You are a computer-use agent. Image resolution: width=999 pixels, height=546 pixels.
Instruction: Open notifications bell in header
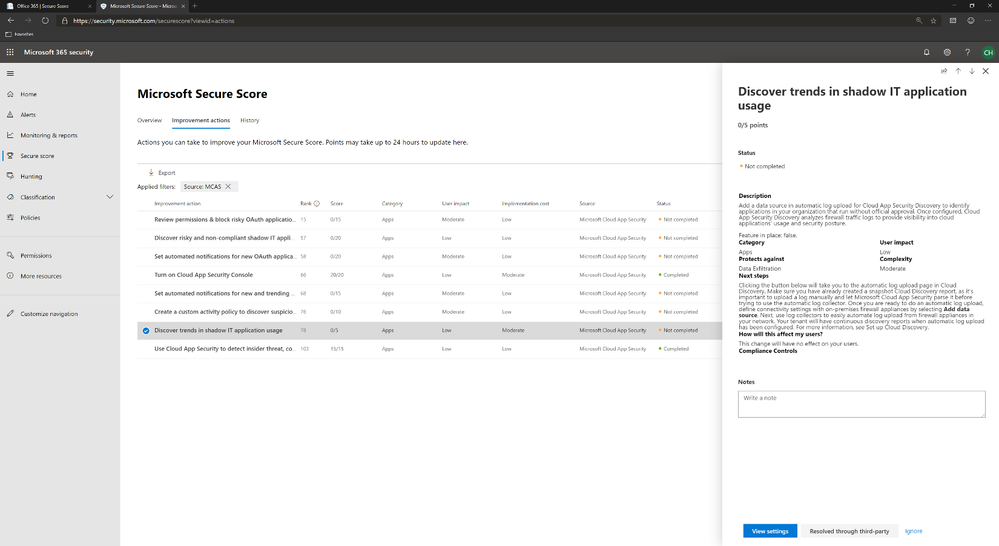click(x=926, y=52)
